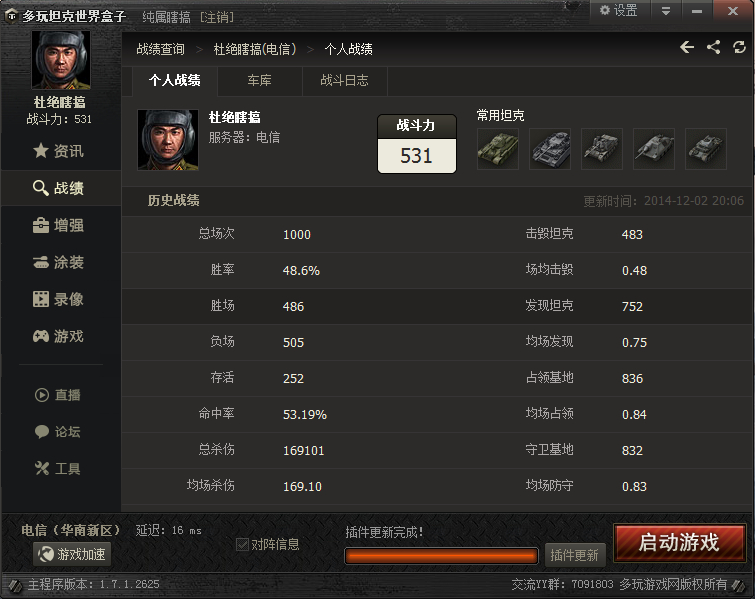
Task: Click the 插件更新 button
Action: (574, 555)
